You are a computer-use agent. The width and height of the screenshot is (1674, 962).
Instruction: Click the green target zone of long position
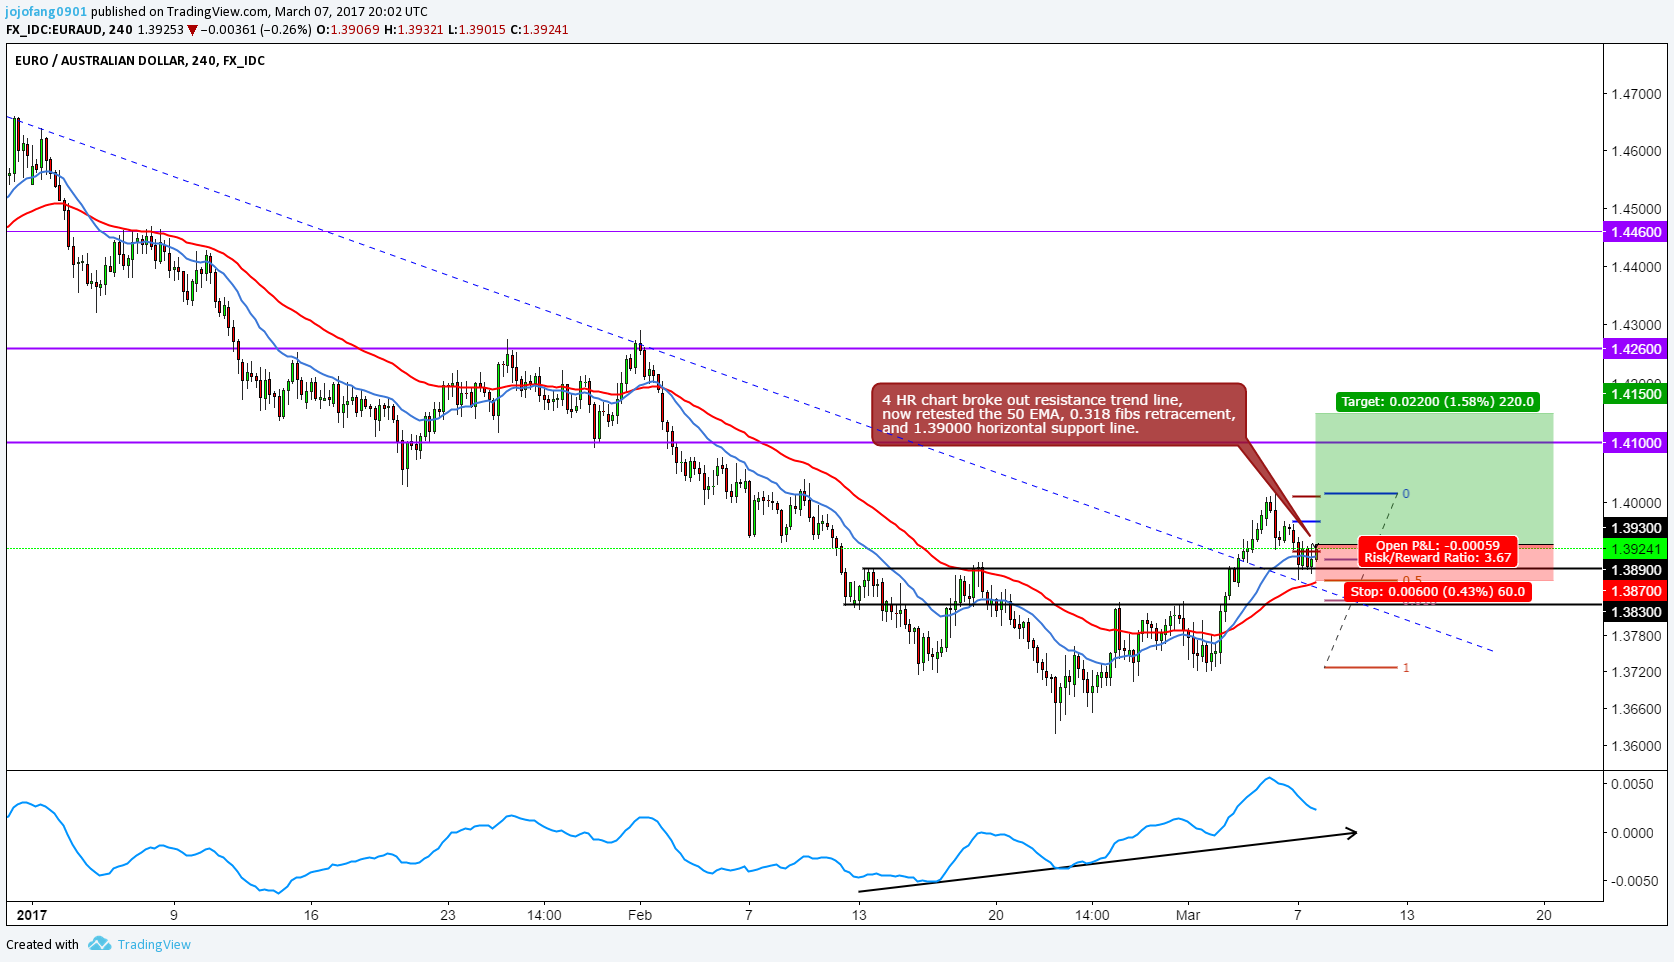1434,478
